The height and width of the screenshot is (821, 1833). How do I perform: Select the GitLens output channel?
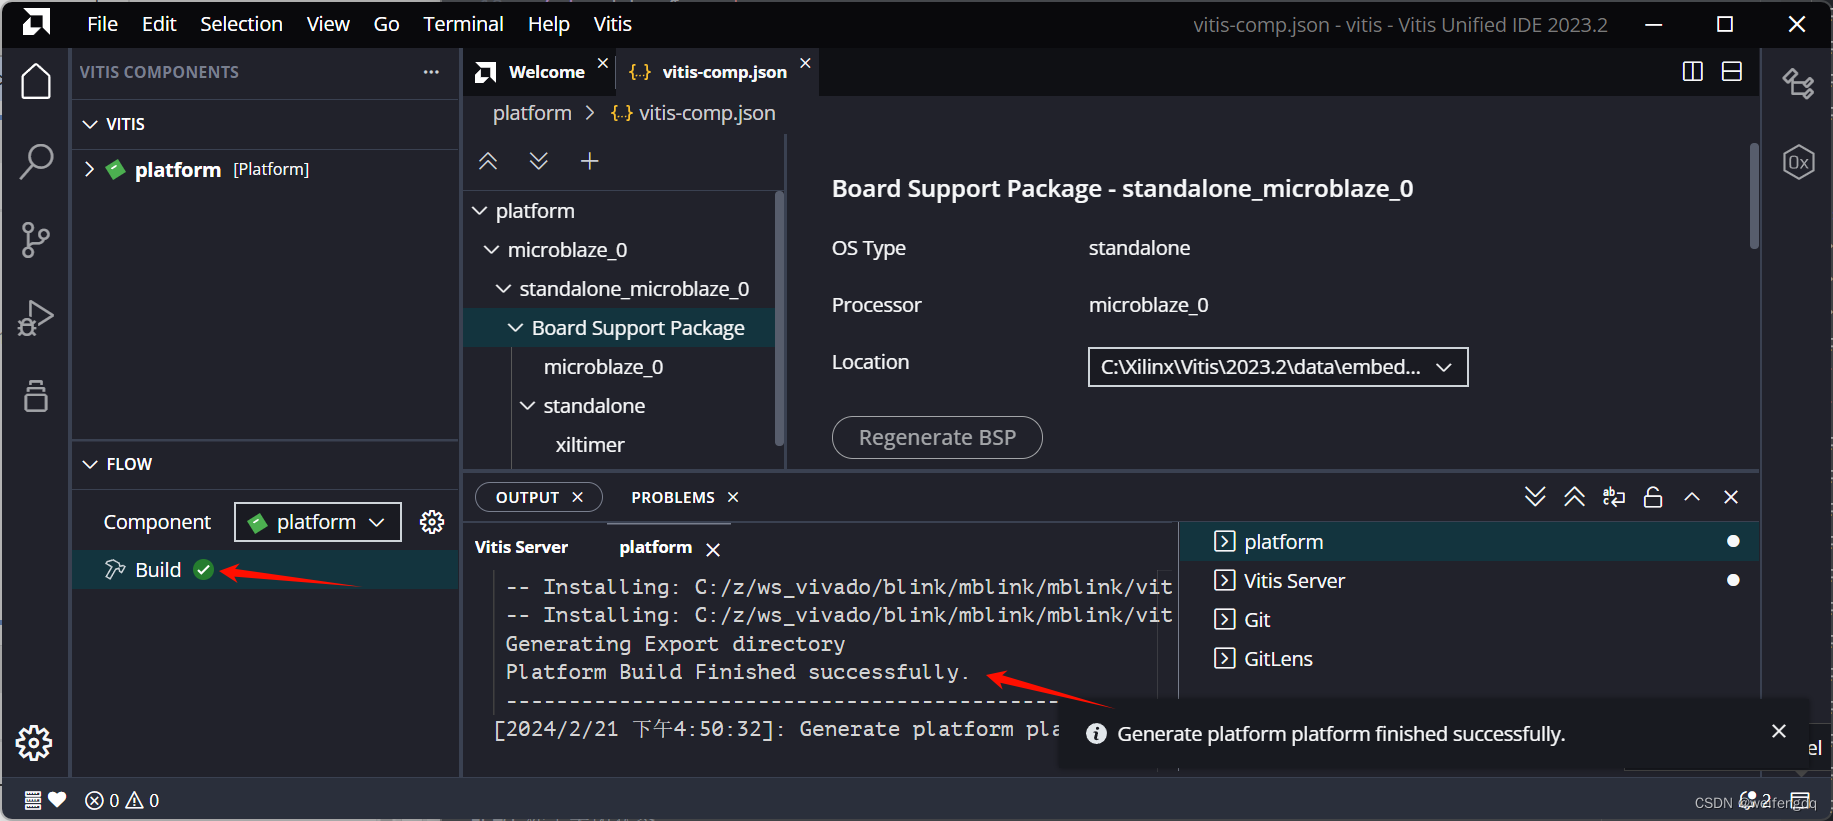pos(1278,659)
